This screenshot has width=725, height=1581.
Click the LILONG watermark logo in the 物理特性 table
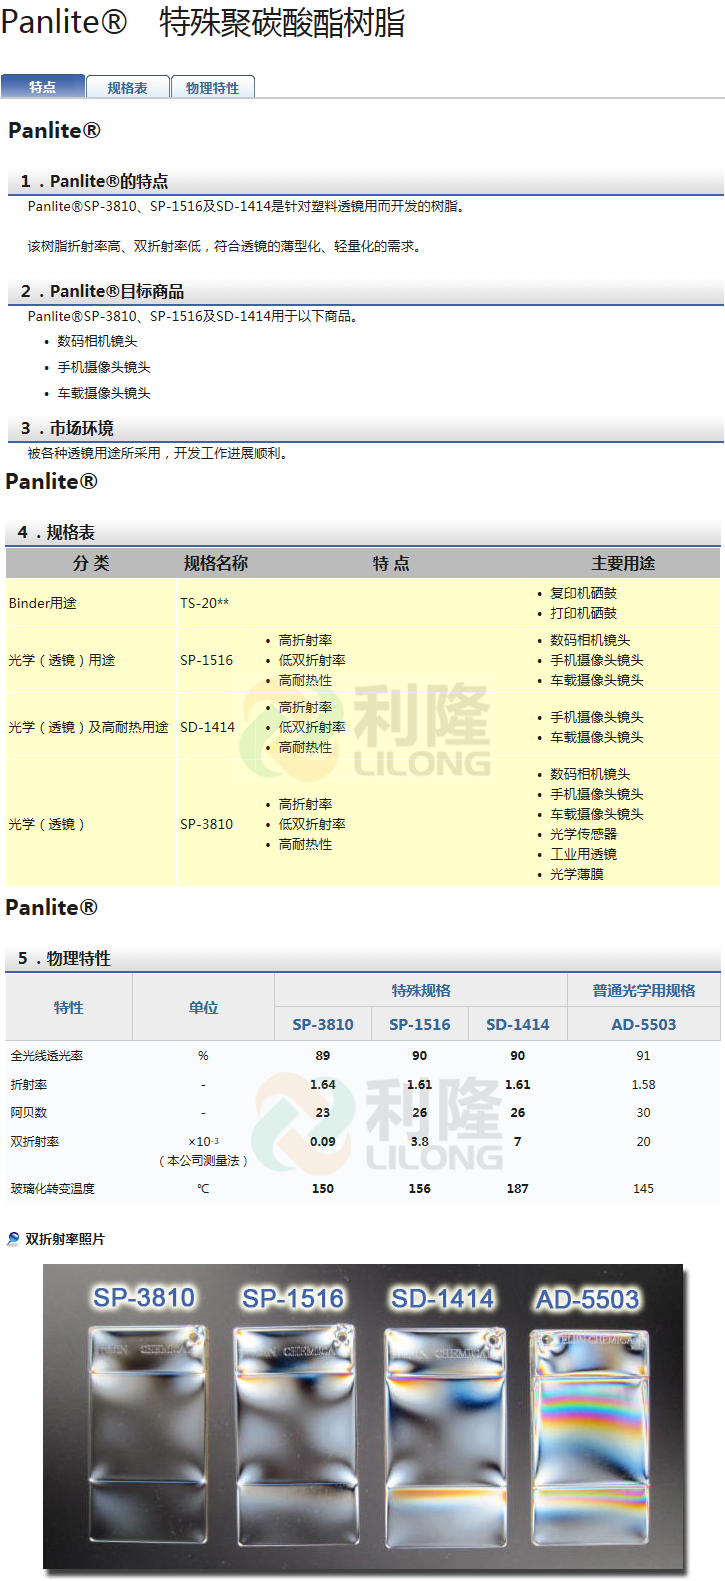[380, 1124]
